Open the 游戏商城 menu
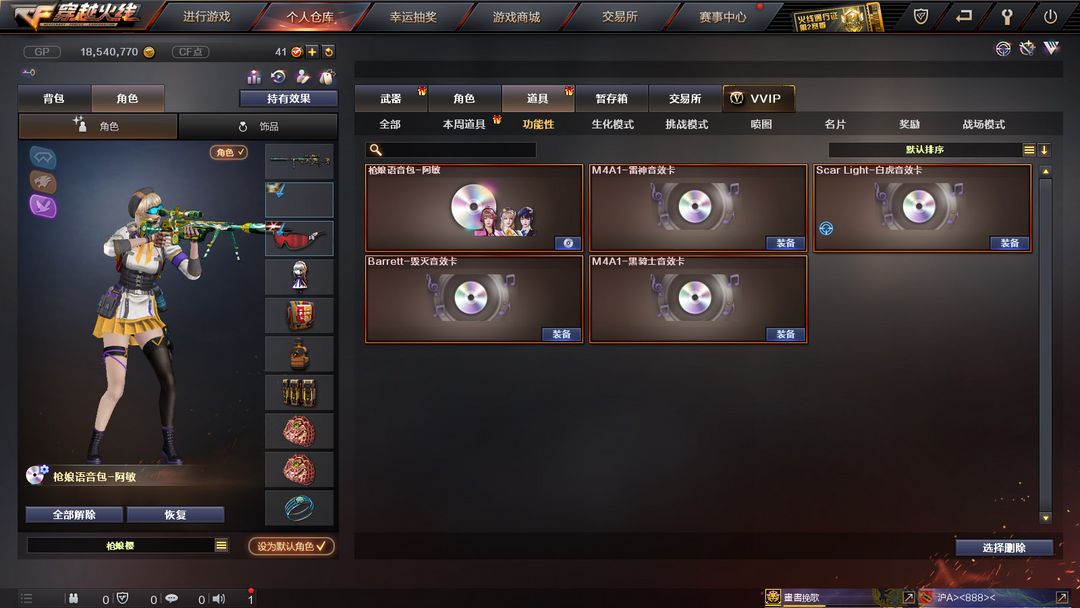This screenshot has height=608, width=1080. 516,17
